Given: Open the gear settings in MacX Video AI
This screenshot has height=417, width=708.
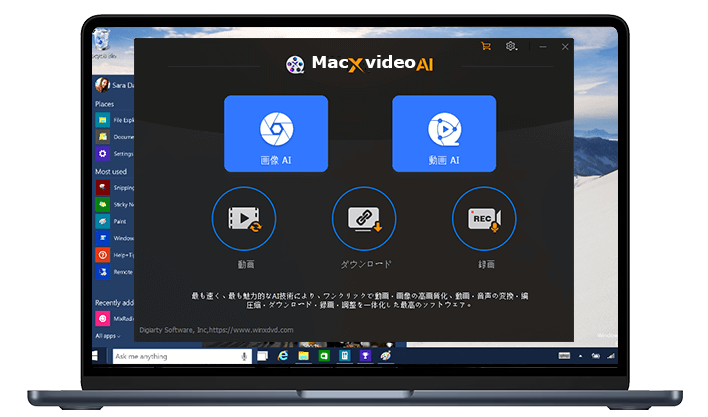Looking at the screenshot, I should (511, 46).
